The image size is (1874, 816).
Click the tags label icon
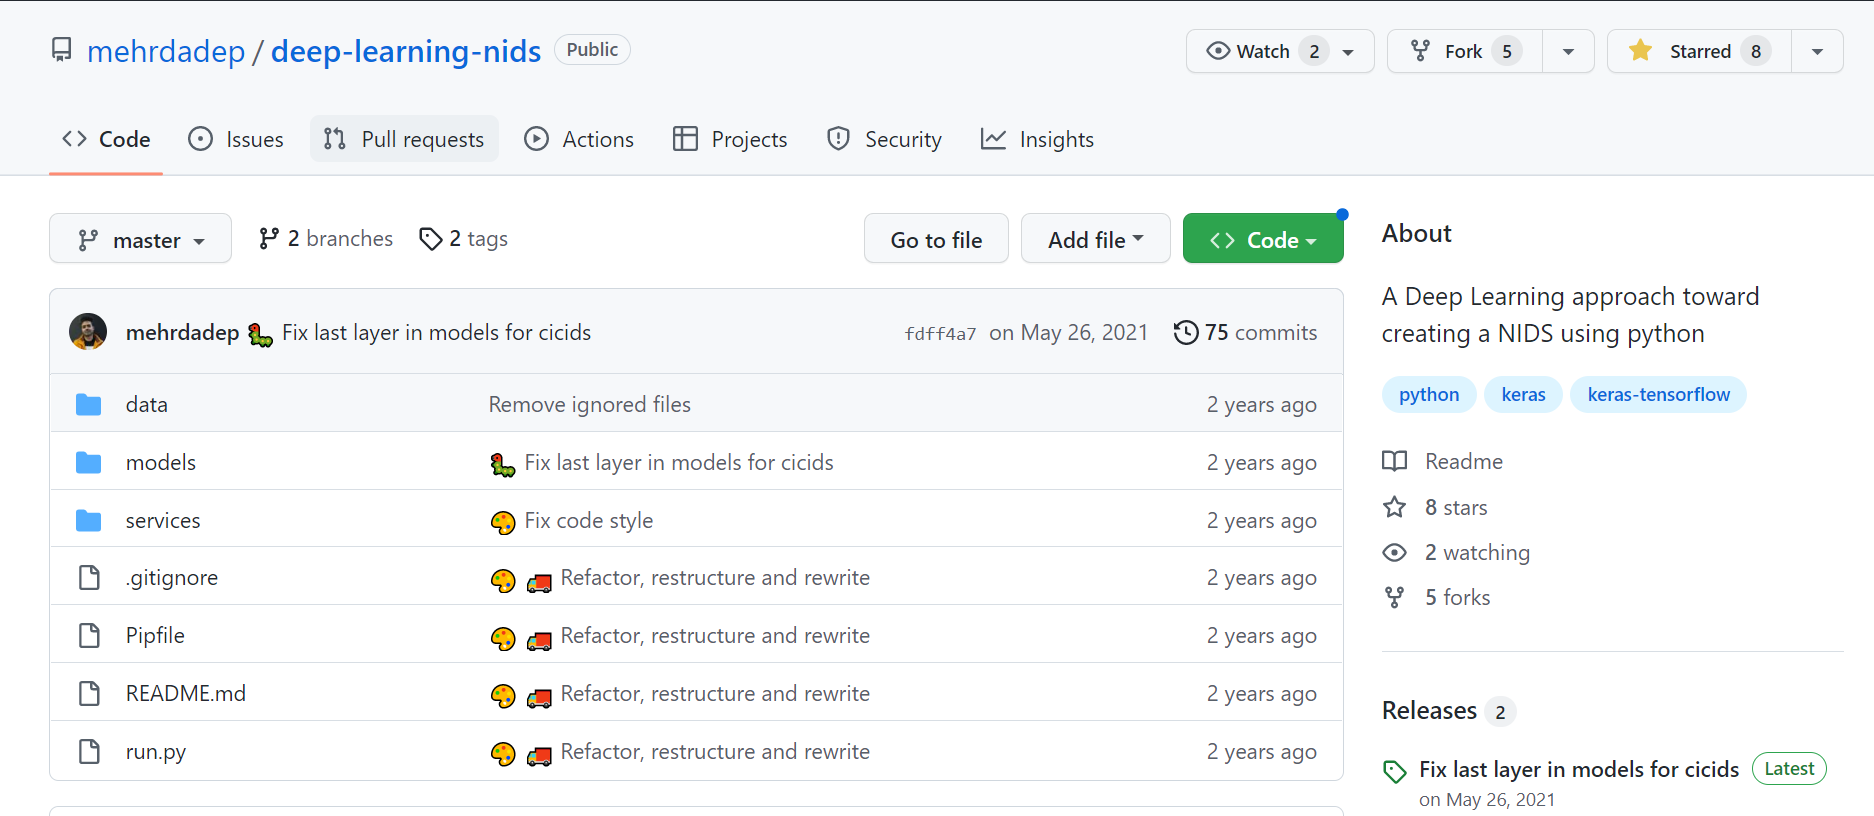click(x=430, y=239)
